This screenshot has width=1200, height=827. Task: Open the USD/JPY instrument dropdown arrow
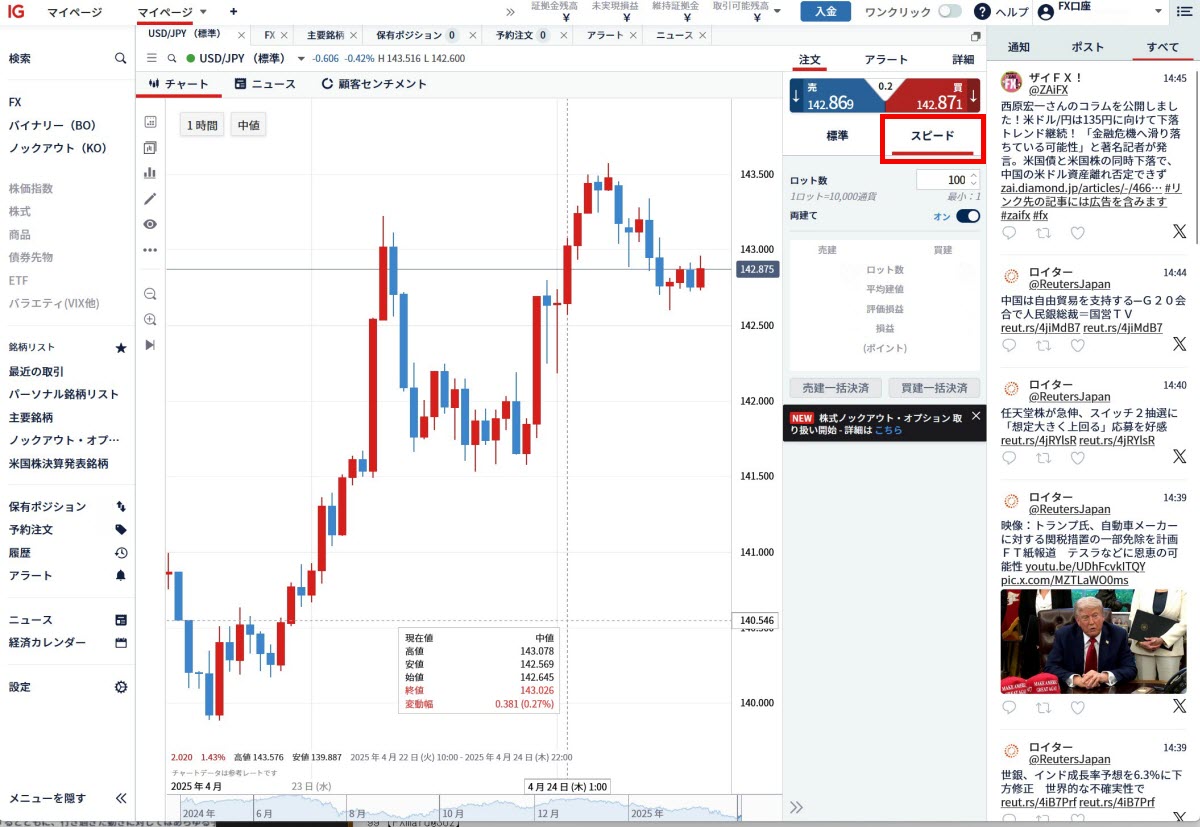(x=300, y=58)
